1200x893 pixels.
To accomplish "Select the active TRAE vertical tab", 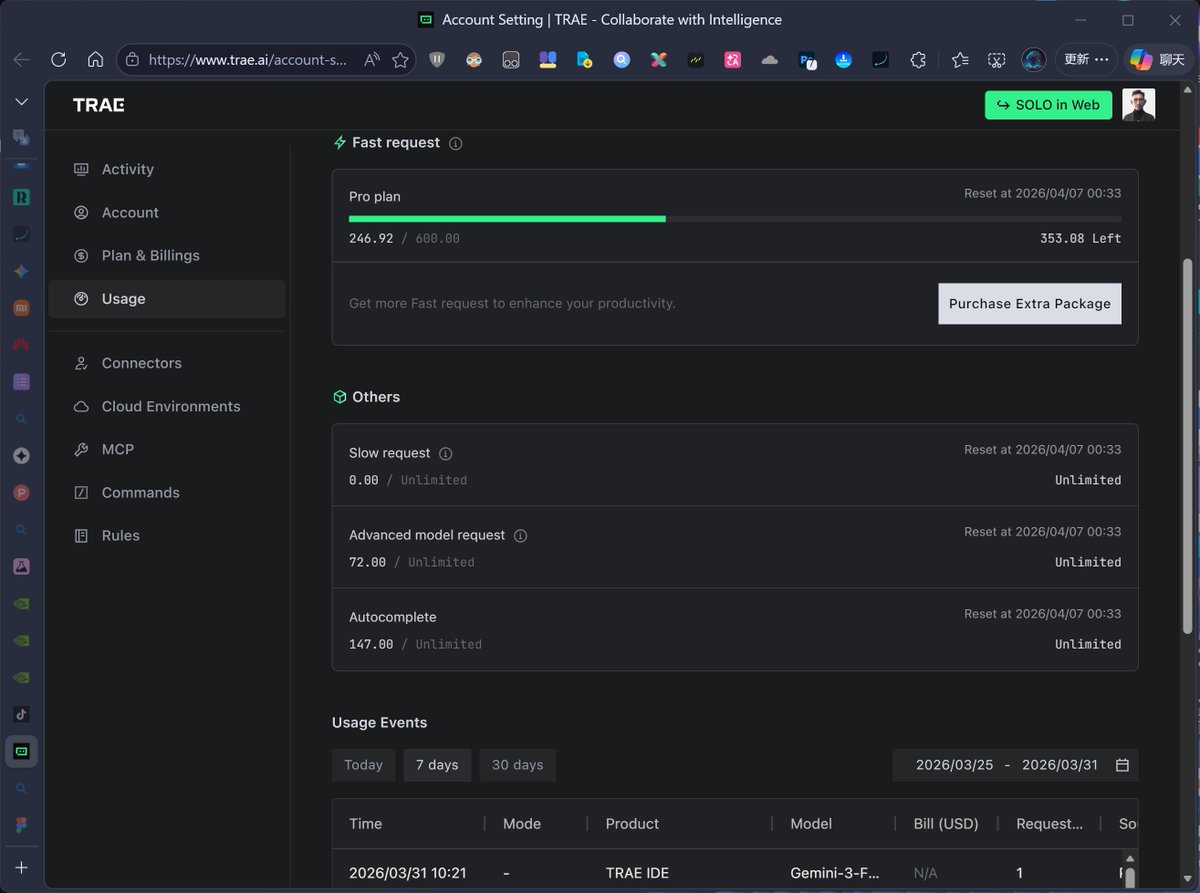I will click(21, 751).
